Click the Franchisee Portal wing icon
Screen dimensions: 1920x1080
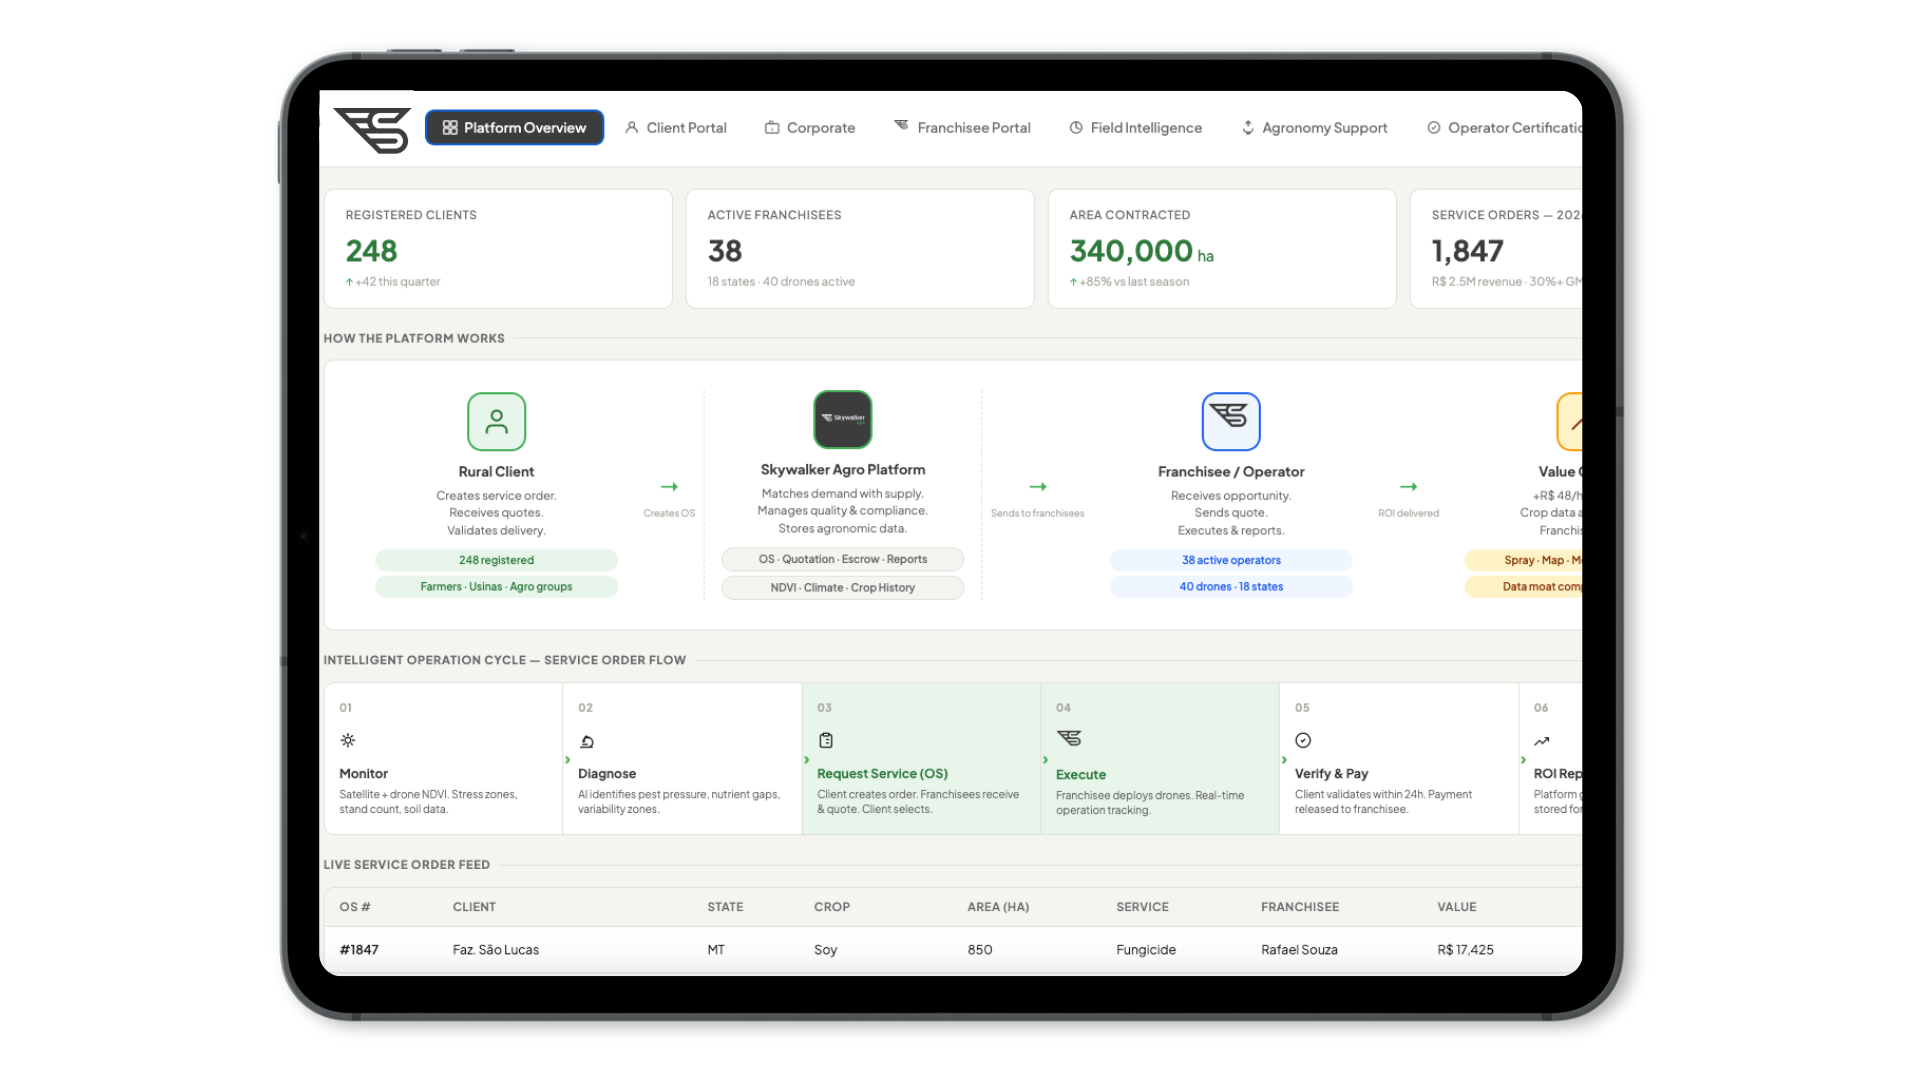[901, 125]
